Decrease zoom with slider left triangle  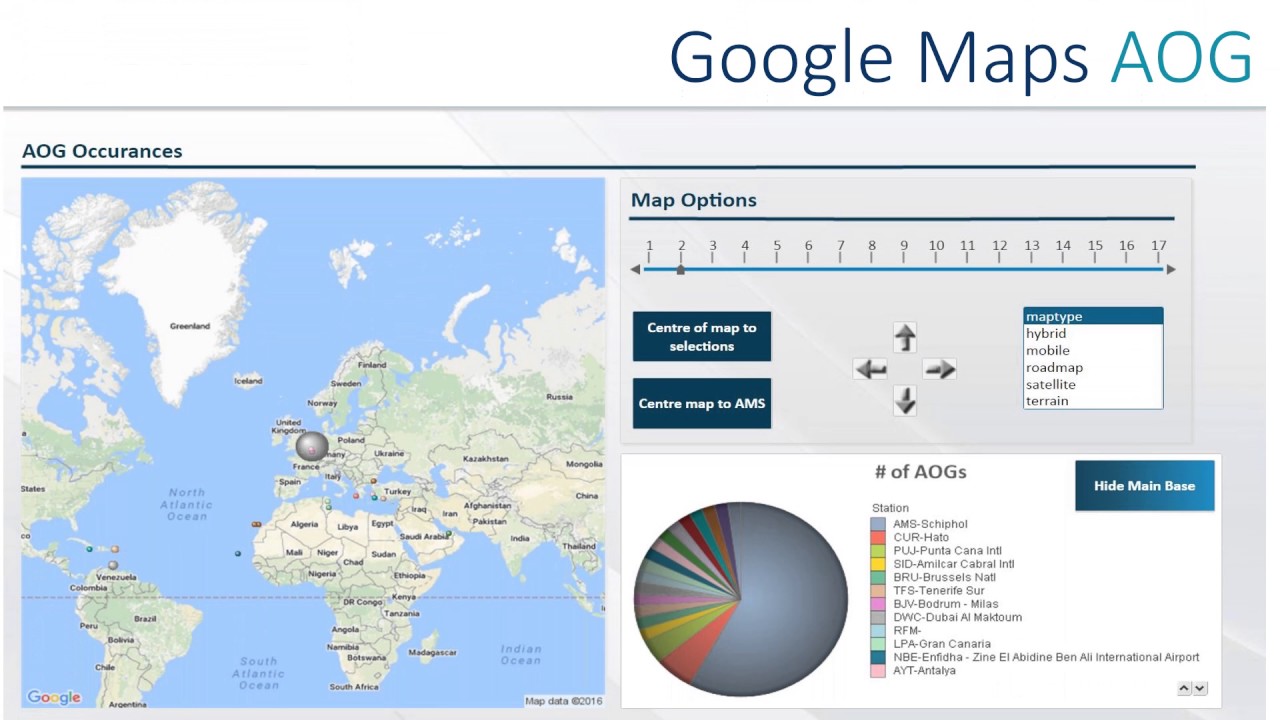click(x=635, y=269)
